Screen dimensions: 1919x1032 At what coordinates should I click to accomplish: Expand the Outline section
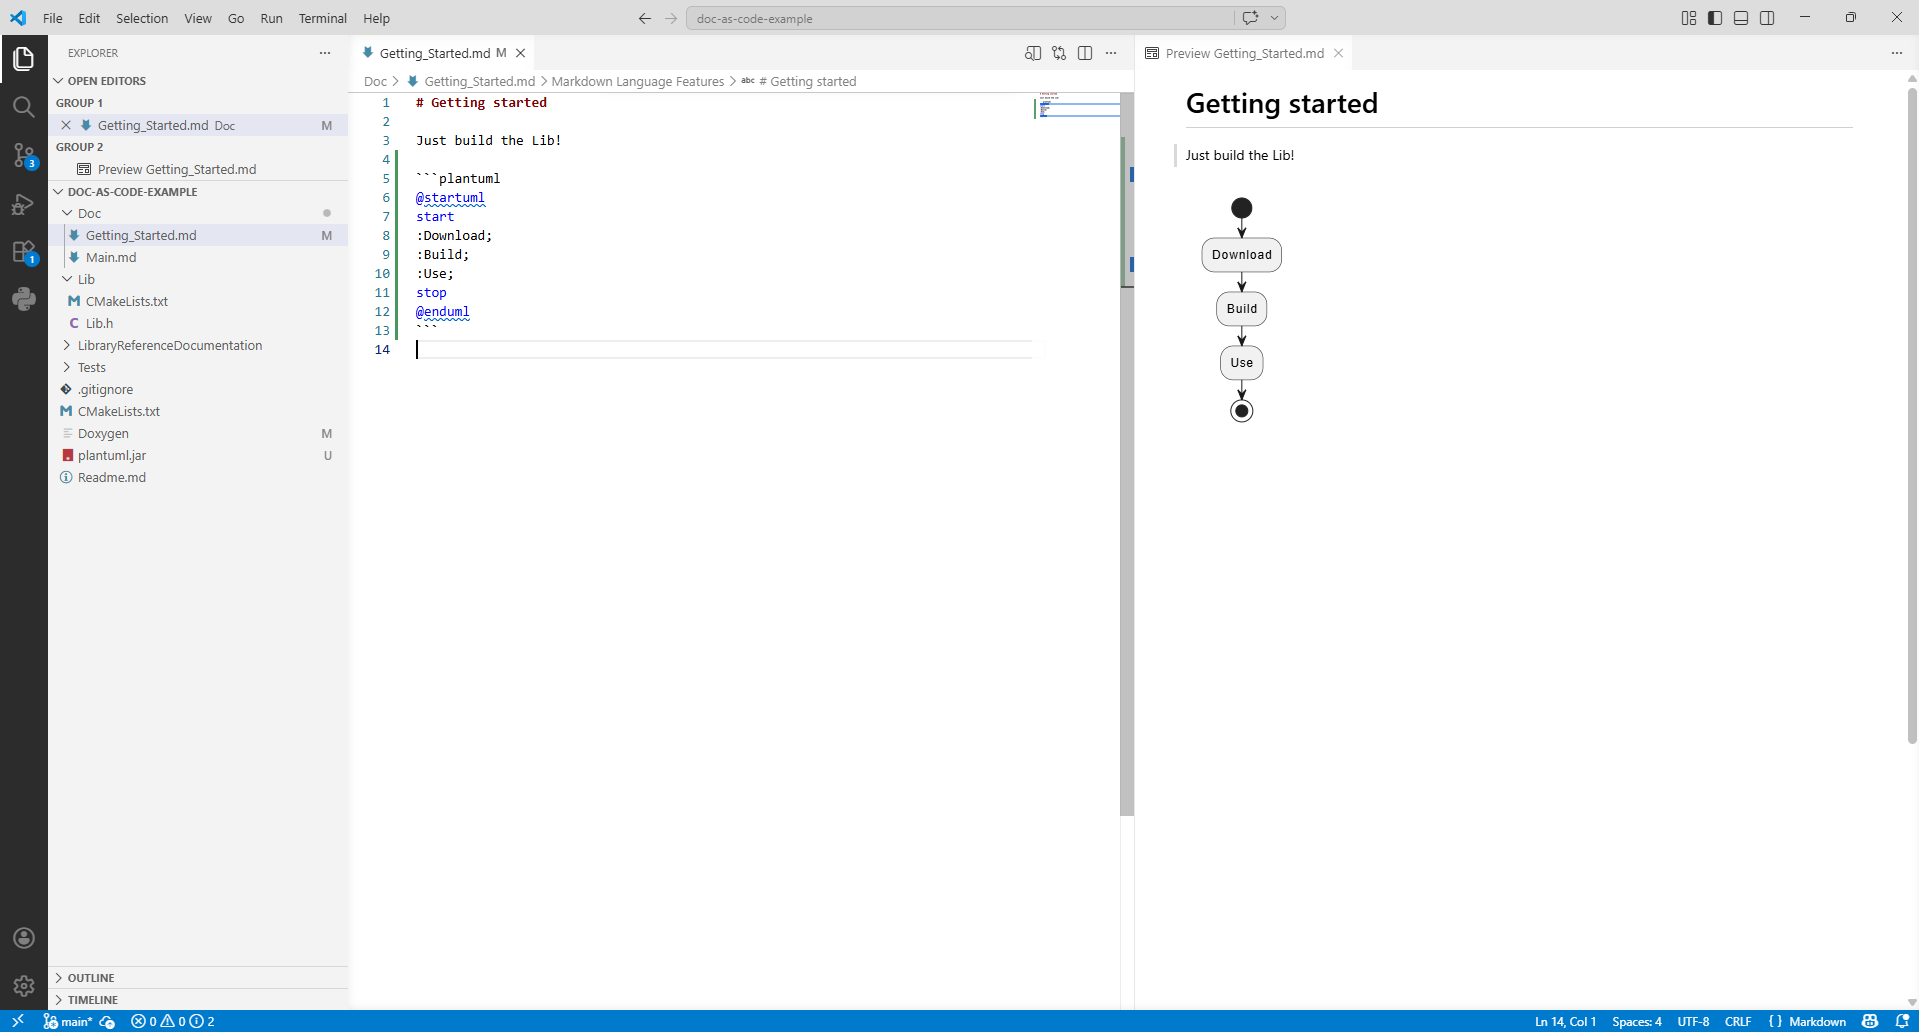click(91, 978)
